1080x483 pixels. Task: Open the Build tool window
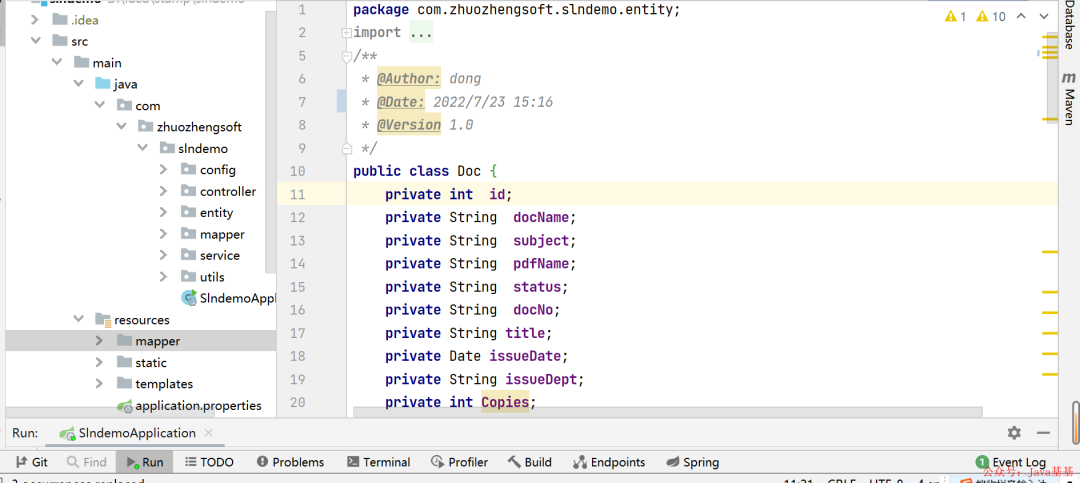[530, 462]
